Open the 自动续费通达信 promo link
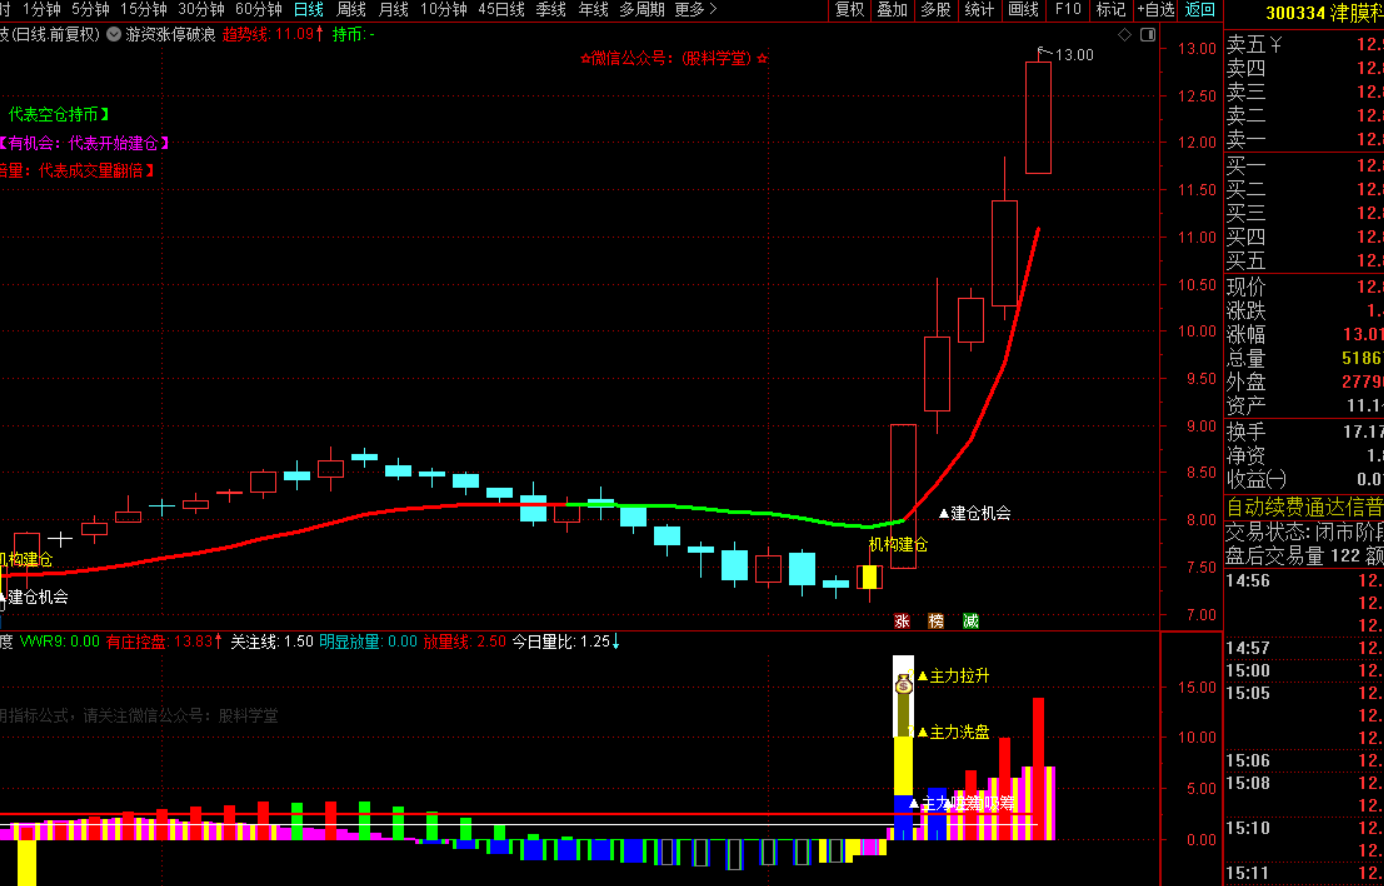Screen dimensions: 1384x886 coord(1304,507)
